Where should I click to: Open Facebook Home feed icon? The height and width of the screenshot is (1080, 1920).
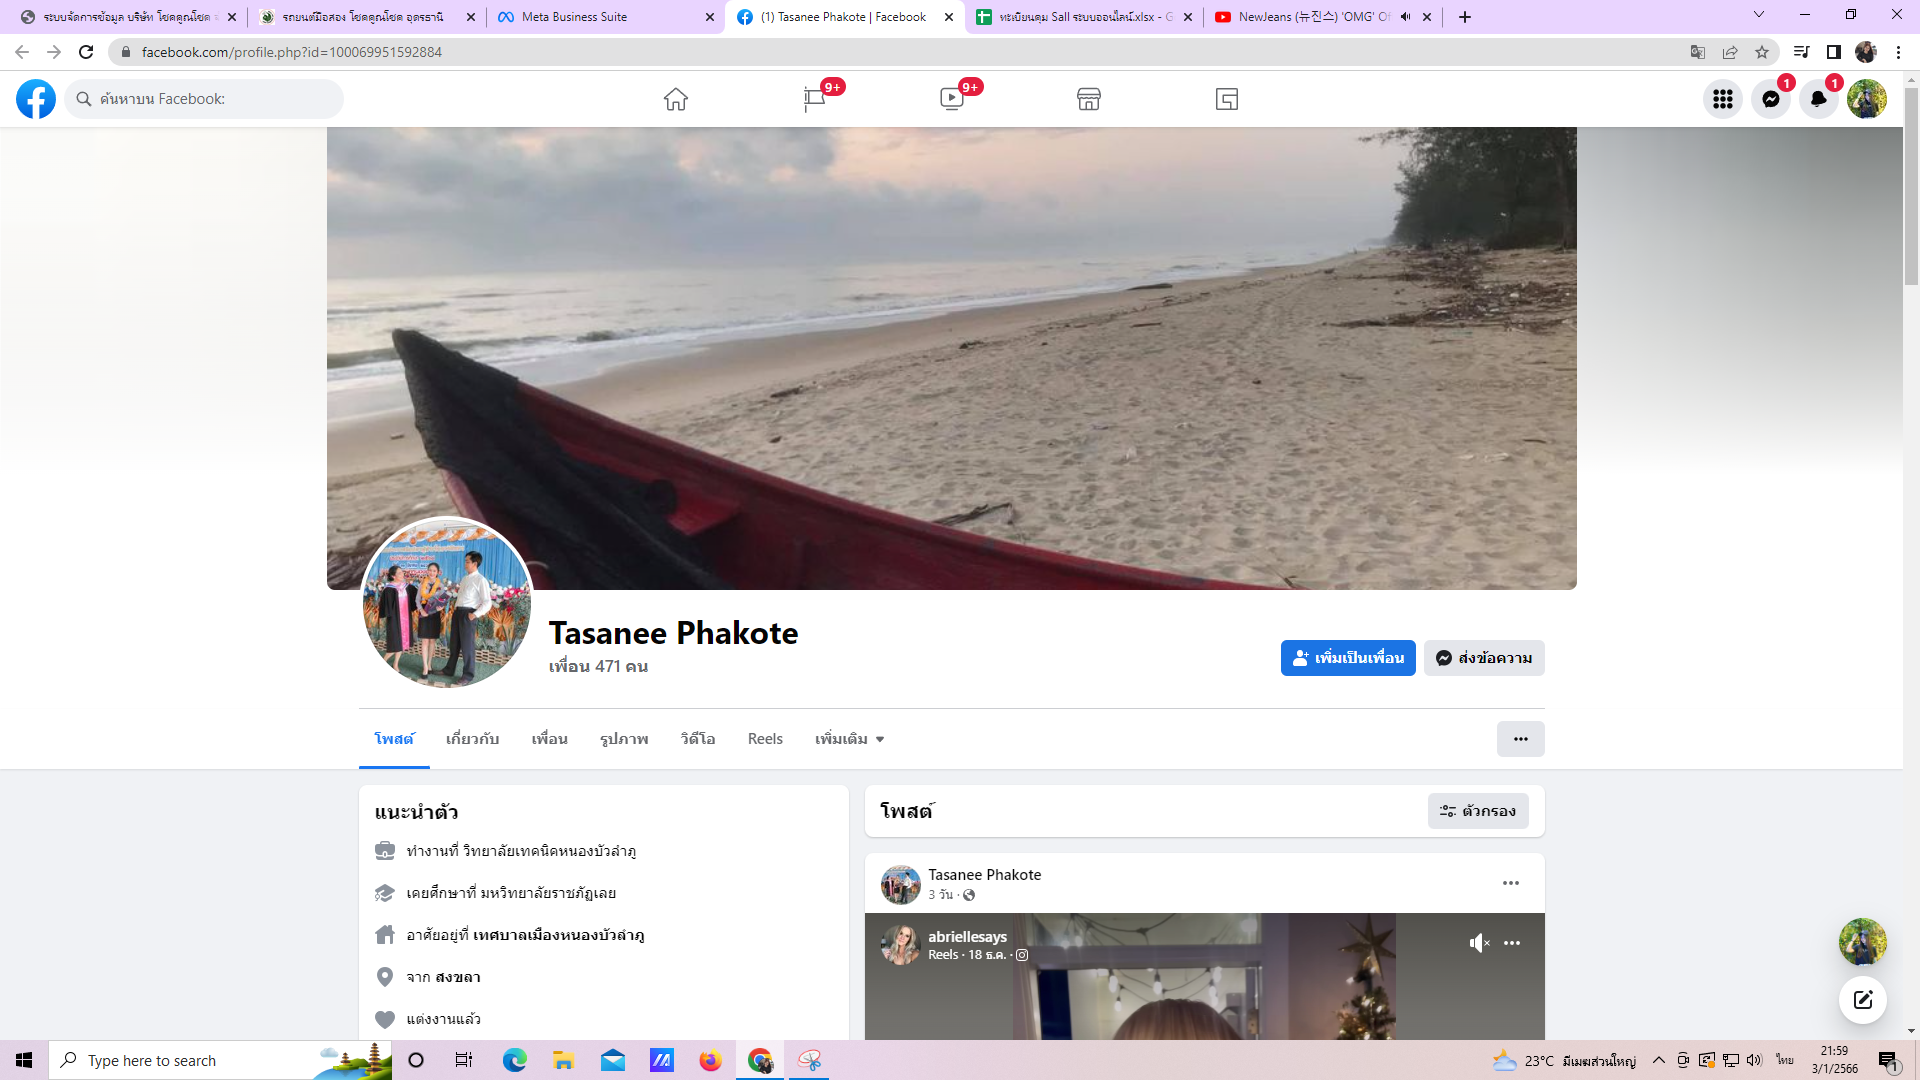(x=676, y=99)
